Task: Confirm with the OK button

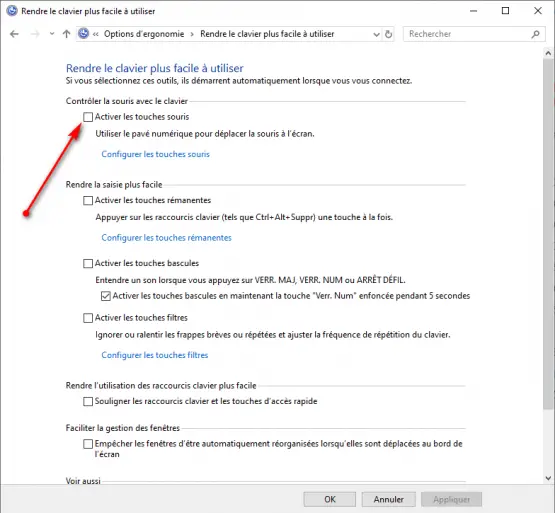Action: pyautogui.click(x=330, y=499)
